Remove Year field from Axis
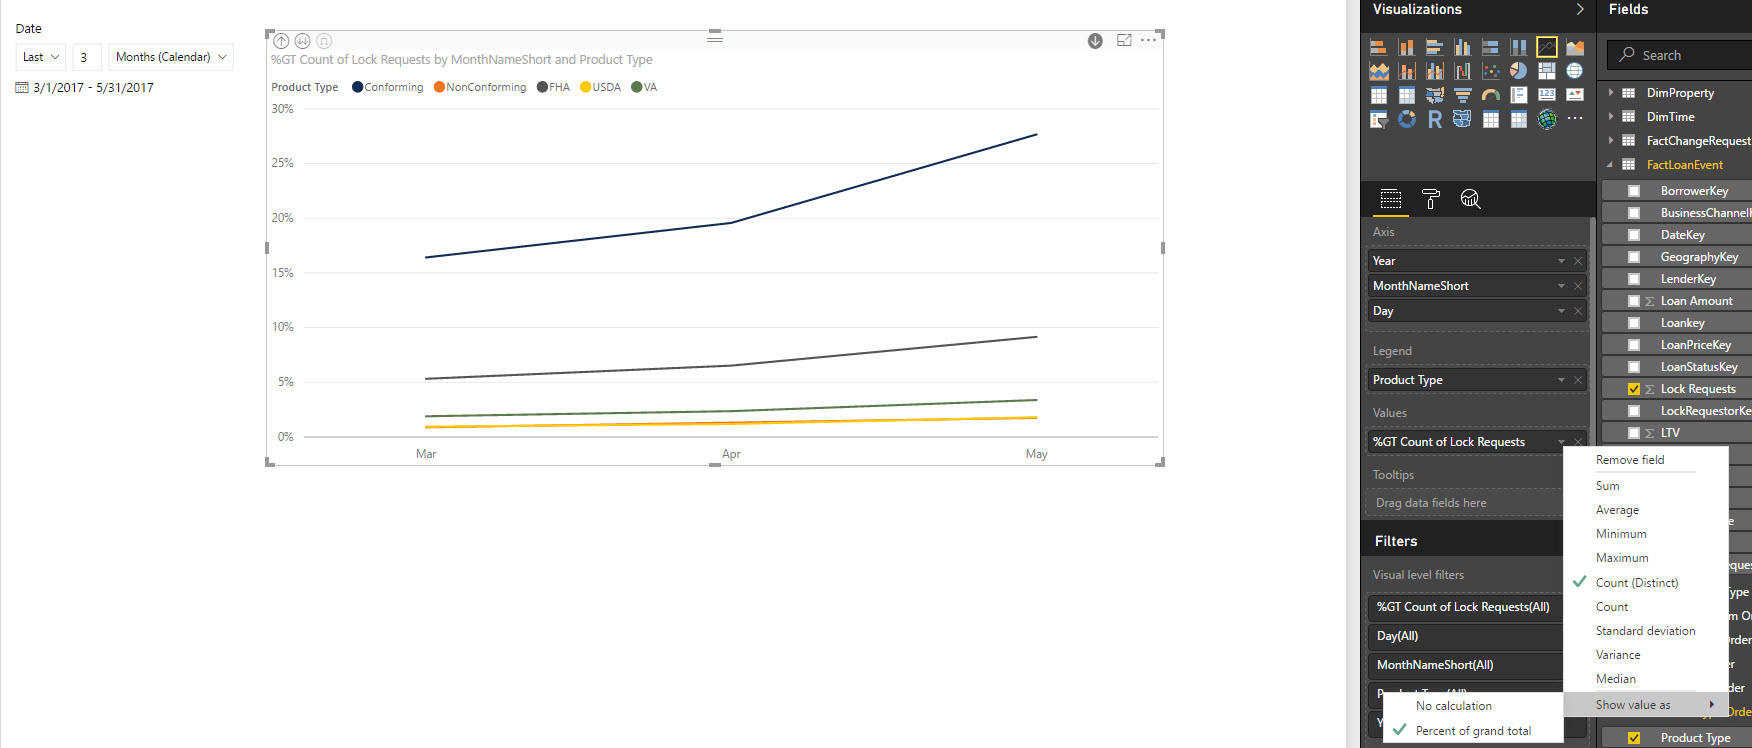 click(1578, 261)
